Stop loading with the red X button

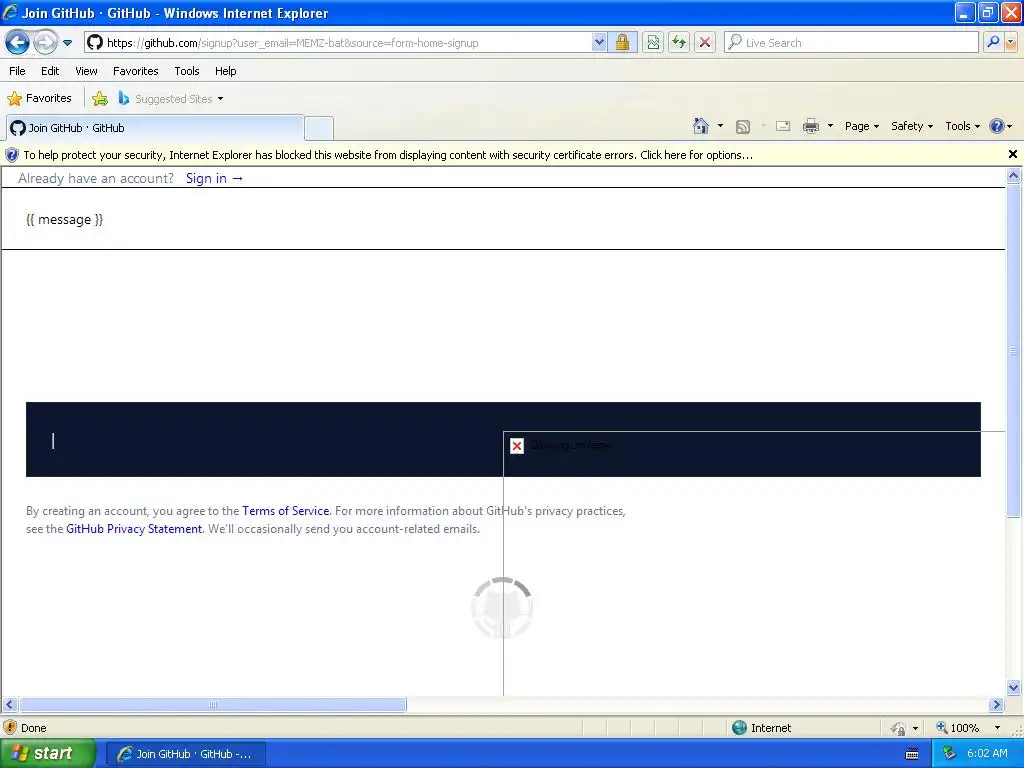[x=705, y=42]
